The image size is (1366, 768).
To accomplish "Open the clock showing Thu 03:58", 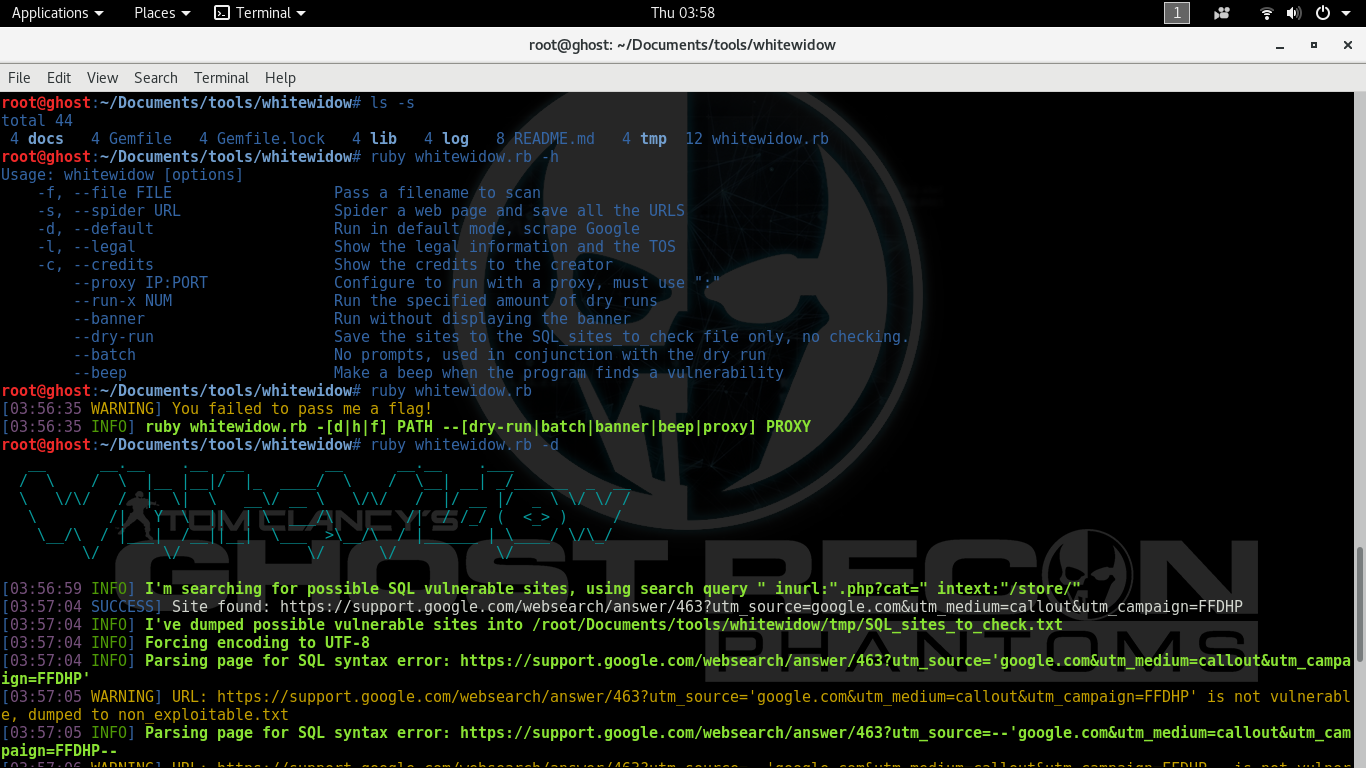I will click(682, 13).
